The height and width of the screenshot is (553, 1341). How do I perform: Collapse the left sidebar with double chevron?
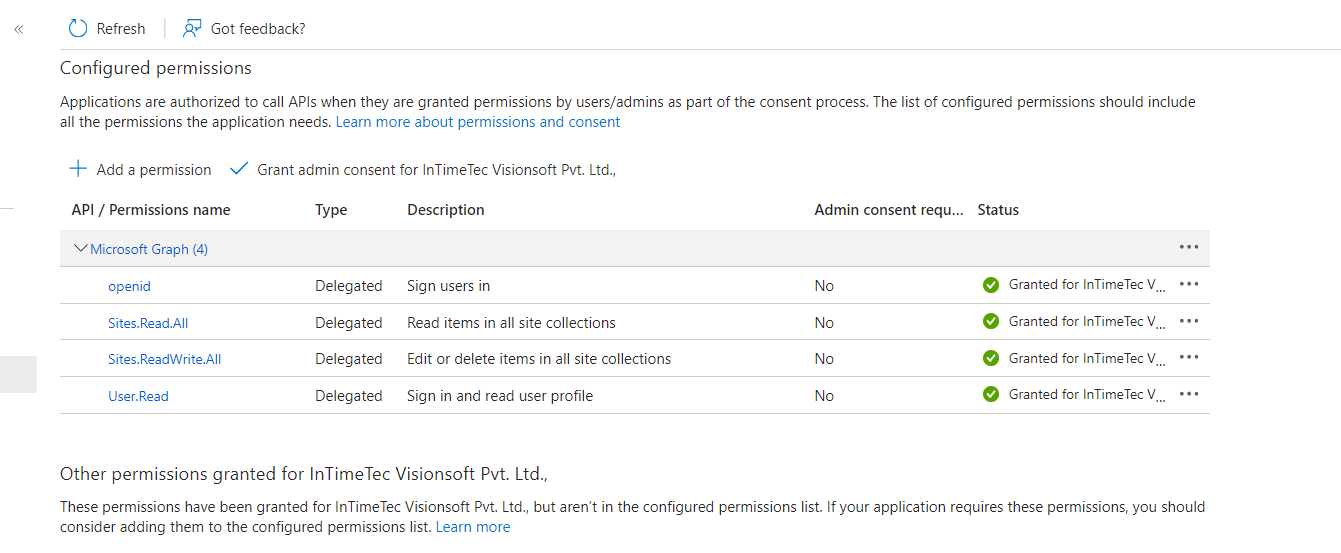[18, 30]
